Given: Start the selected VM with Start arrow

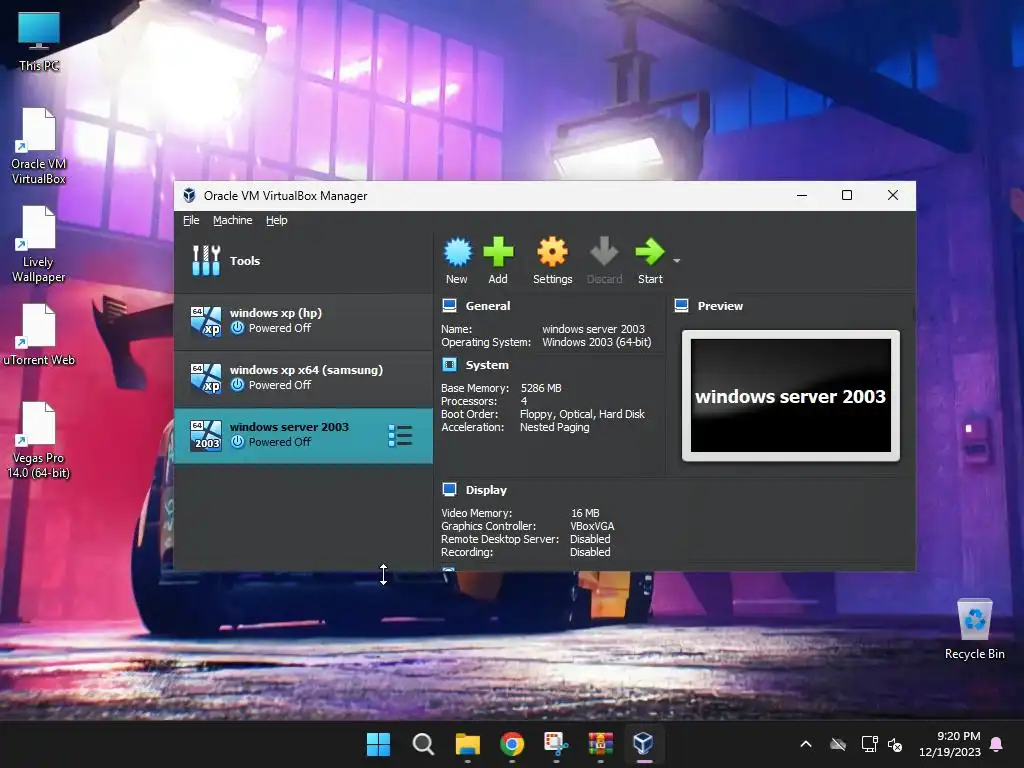Looking at the screenshot, I should (650, 260).
